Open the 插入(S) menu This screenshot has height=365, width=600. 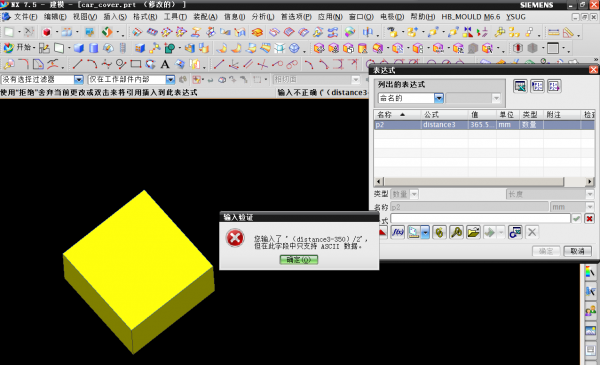[x=115, y=17]
